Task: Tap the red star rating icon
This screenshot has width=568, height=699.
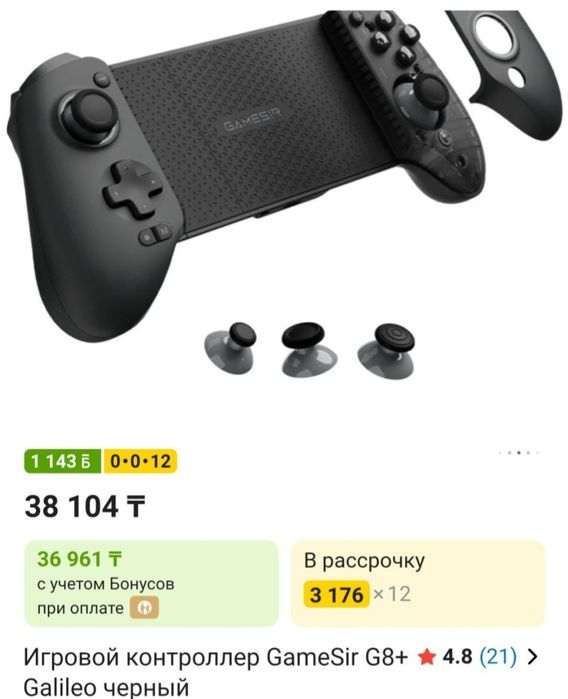Action: pyautogui.click(x=427, y=657)
